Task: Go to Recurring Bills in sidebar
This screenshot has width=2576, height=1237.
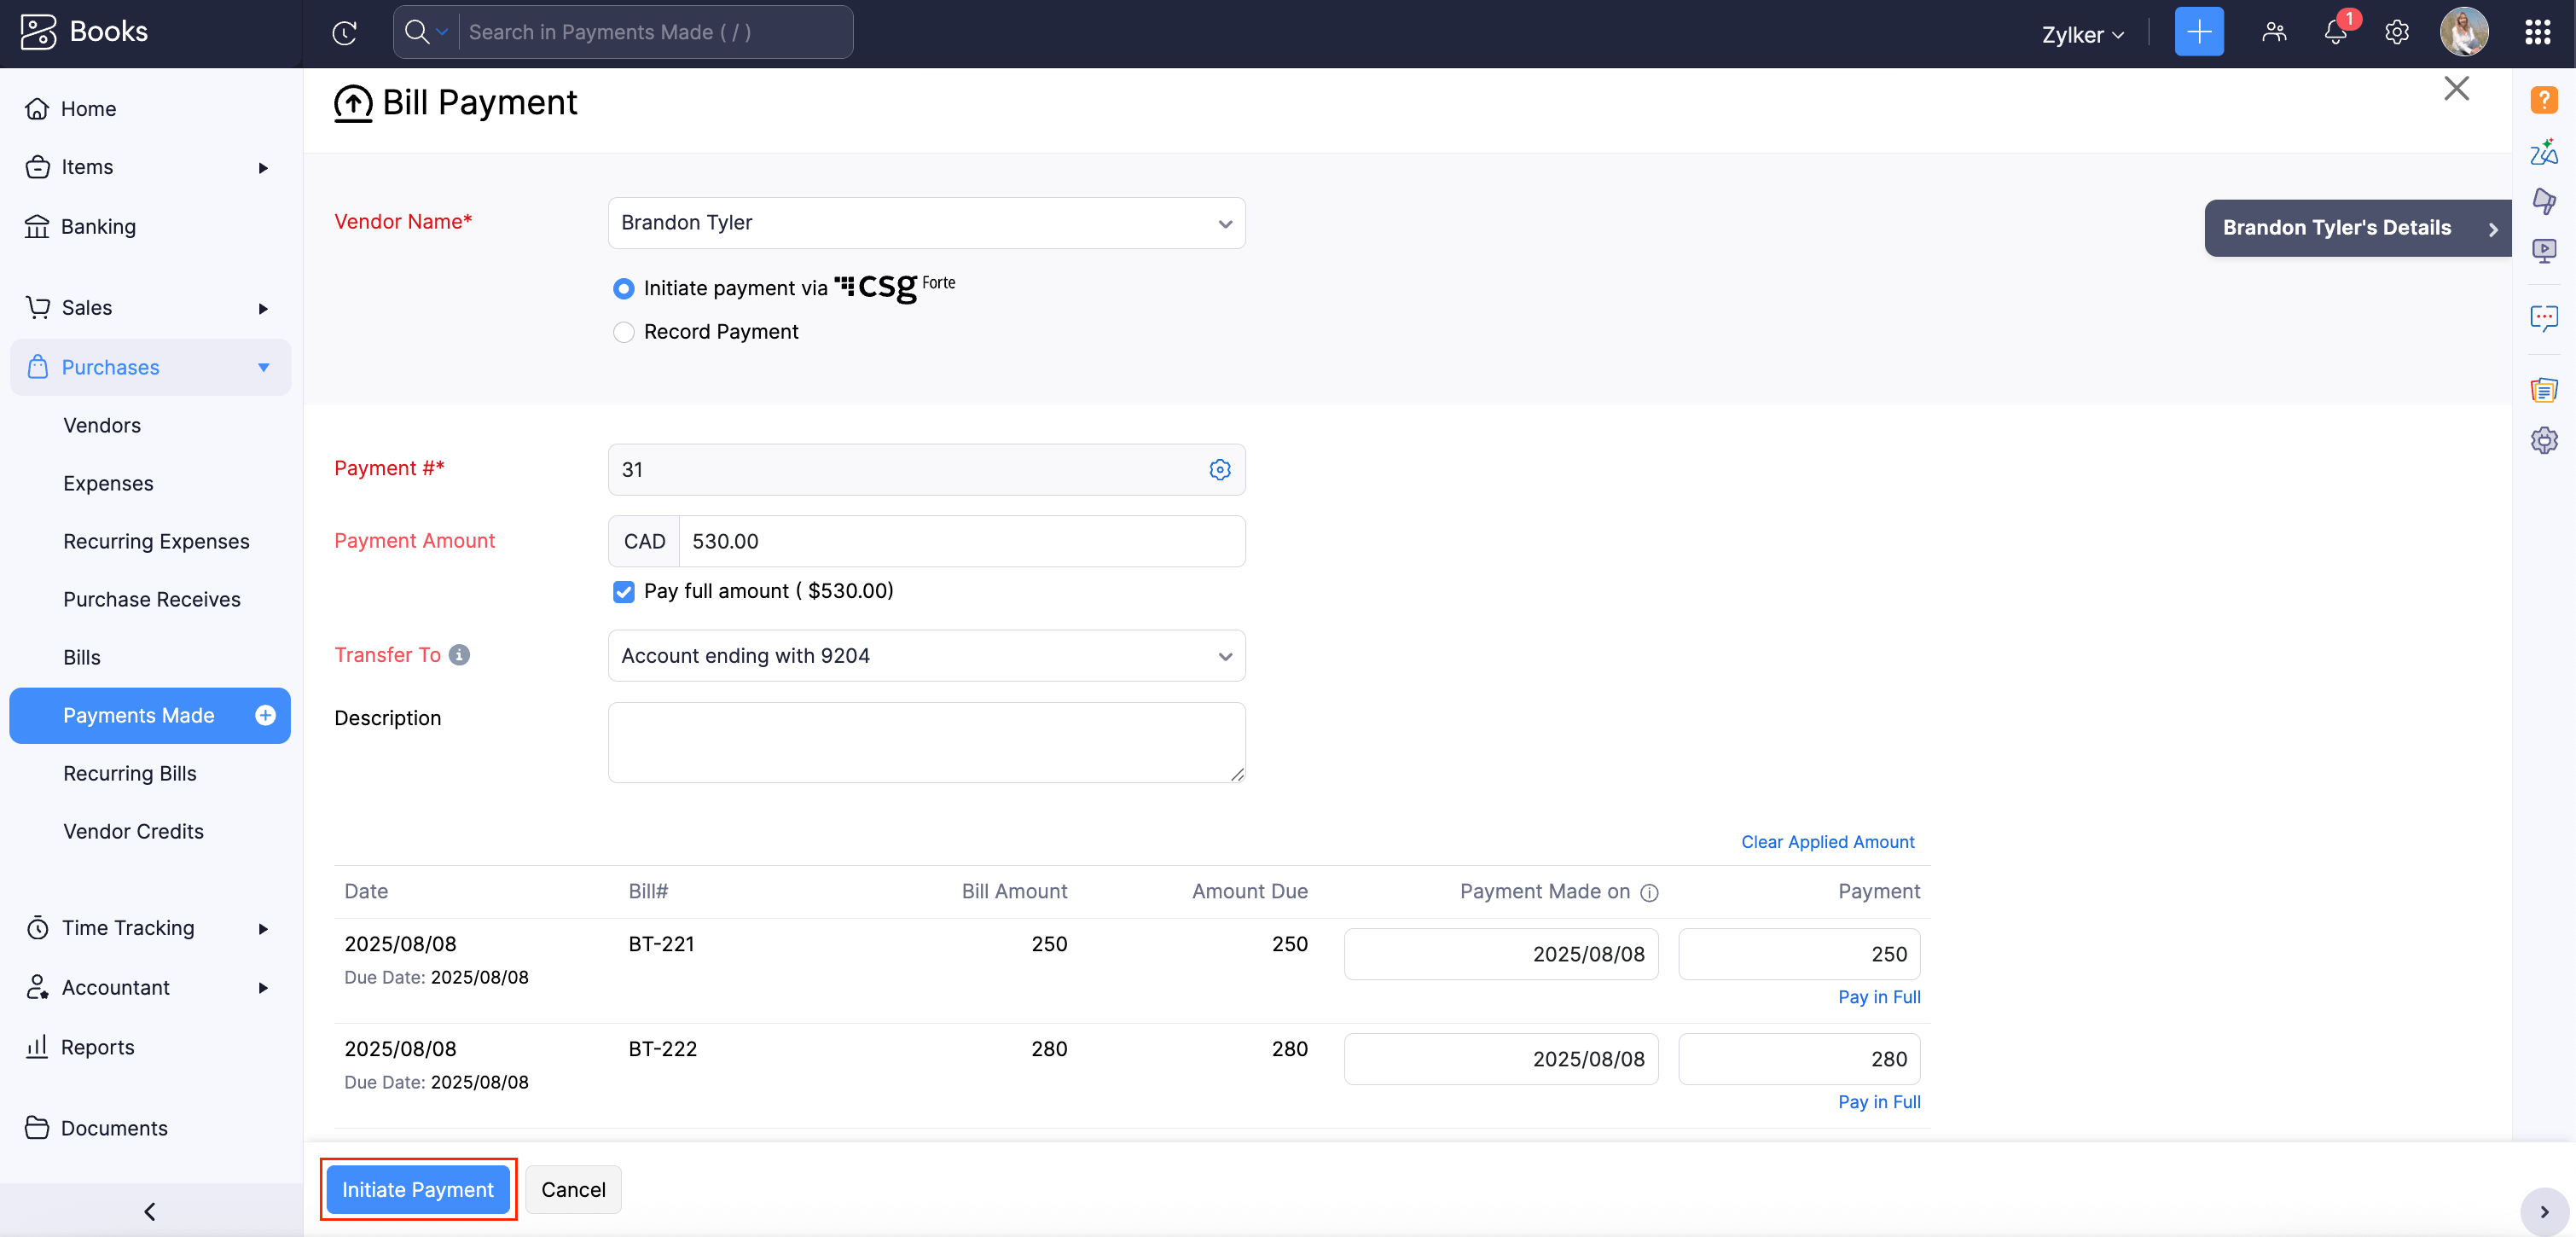Action: (x=130, y=773)
